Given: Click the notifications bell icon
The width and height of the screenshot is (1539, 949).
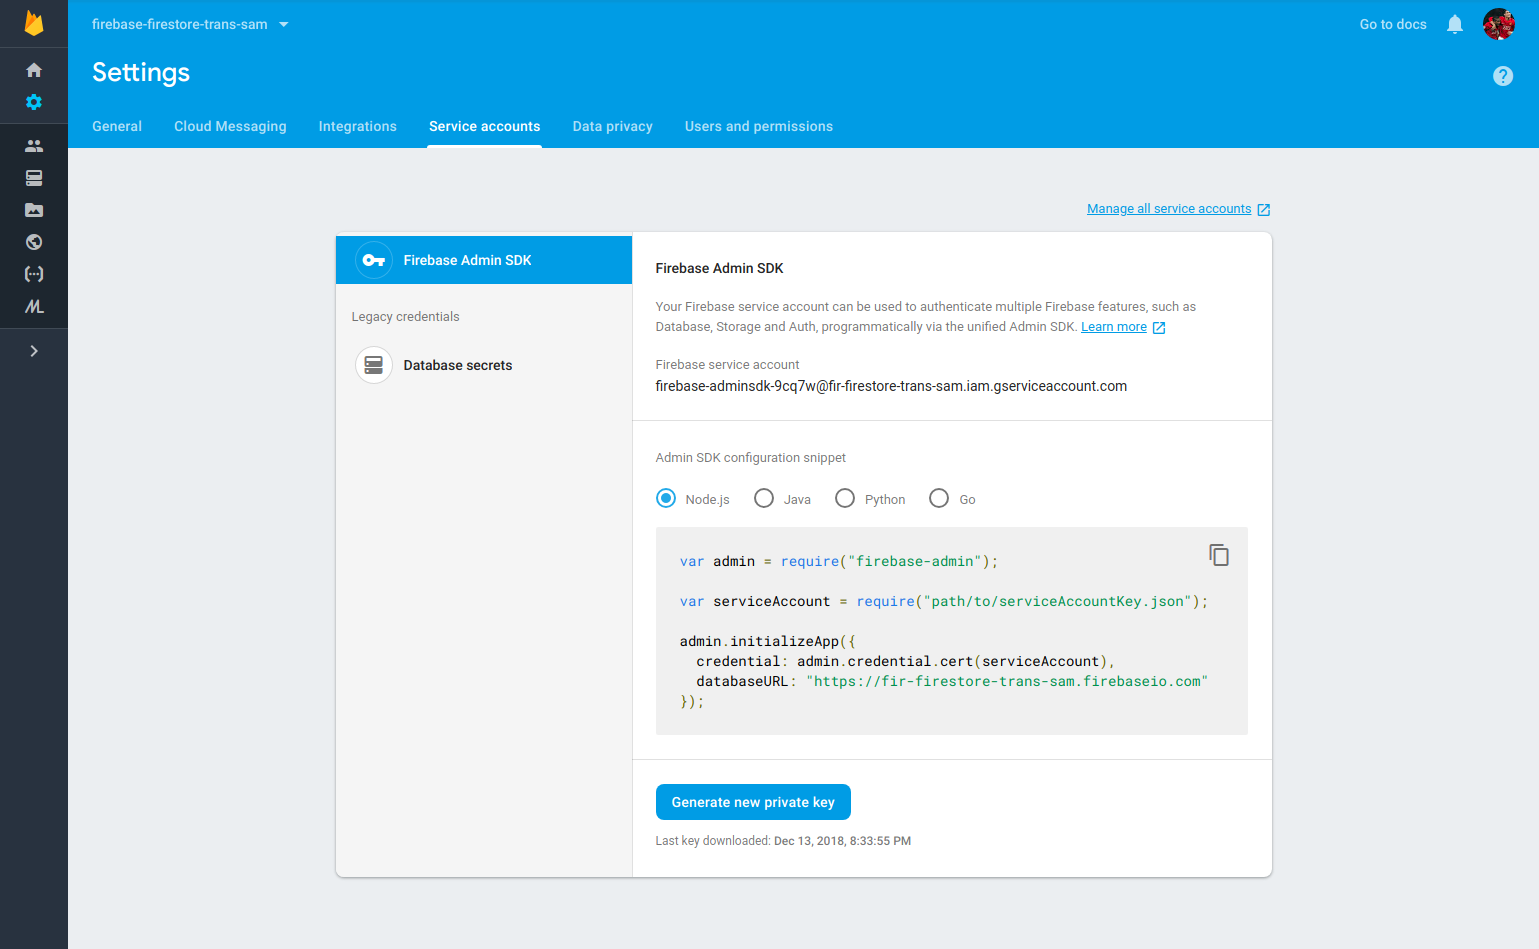Looking at the screenshot, I should click(x=1455, y=24).
